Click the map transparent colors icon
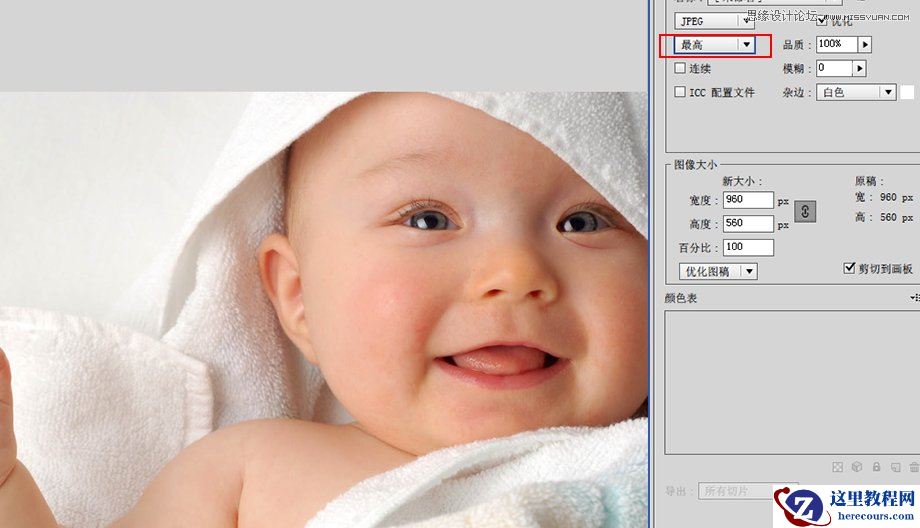This screenshot has height=528, width=920. (838, 467)
